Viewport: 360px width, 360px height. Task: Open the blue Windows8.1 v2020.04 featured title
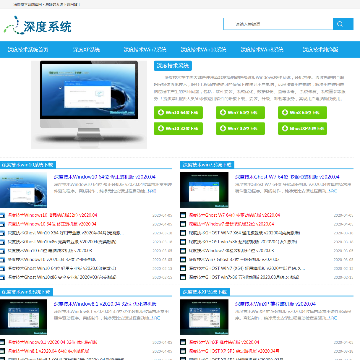pyautogui.click(x=105, y=304)
